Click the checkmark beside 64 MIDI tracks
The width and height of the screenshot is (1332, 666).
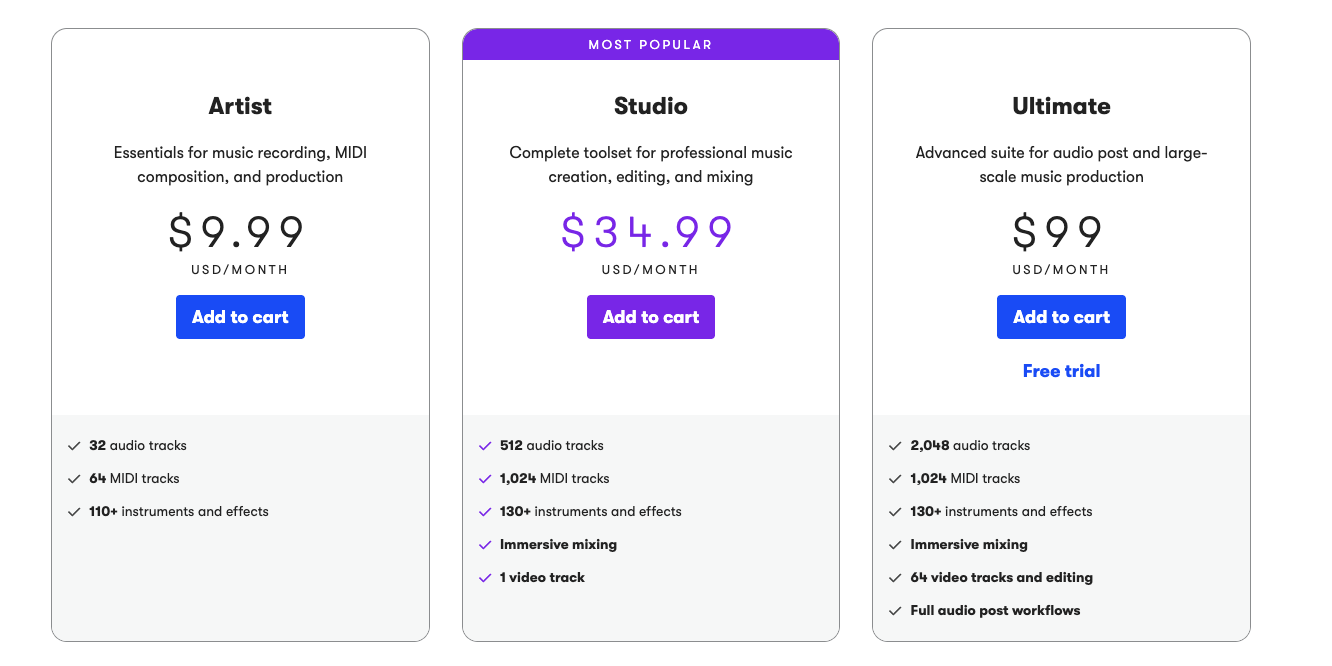tap(74, 479)
